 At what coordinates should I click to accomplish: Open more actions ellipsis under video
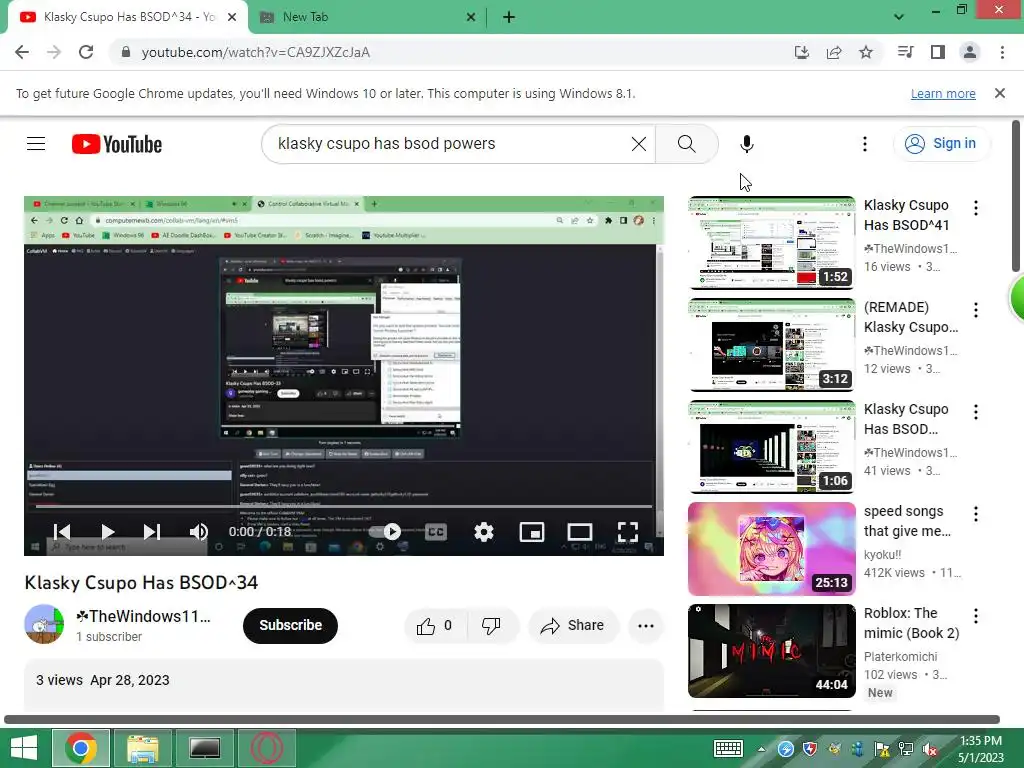[646, 626]
